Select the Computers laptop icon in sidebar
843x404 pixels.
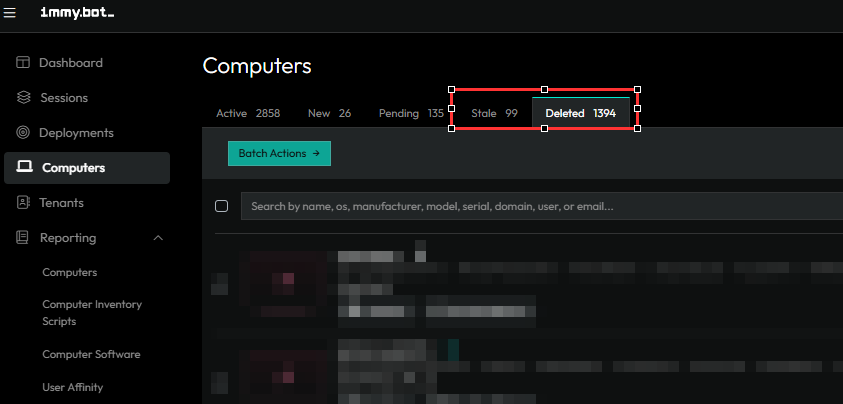tap(23, 168)
